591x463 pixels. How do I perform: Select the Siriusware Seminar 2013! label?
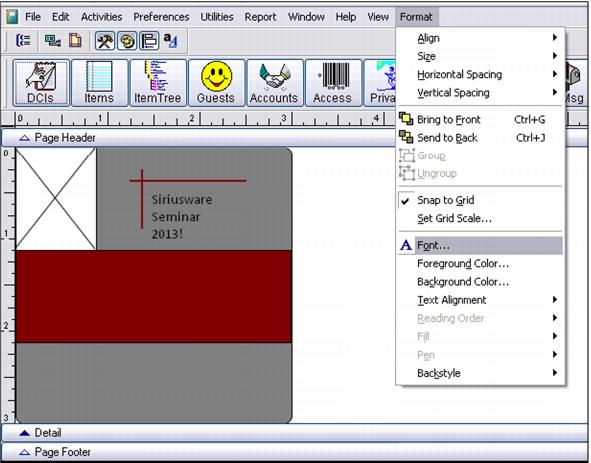(x=182, y=217)
